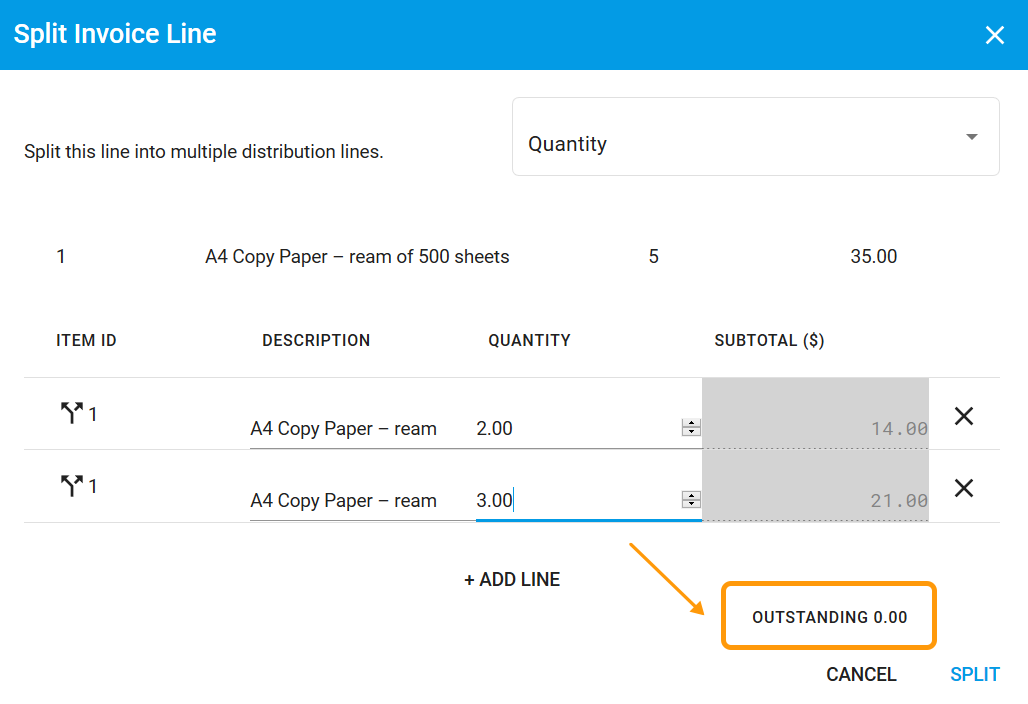
Task: Click the Split Invoice Line title bar
Action: tap(114, 33)
